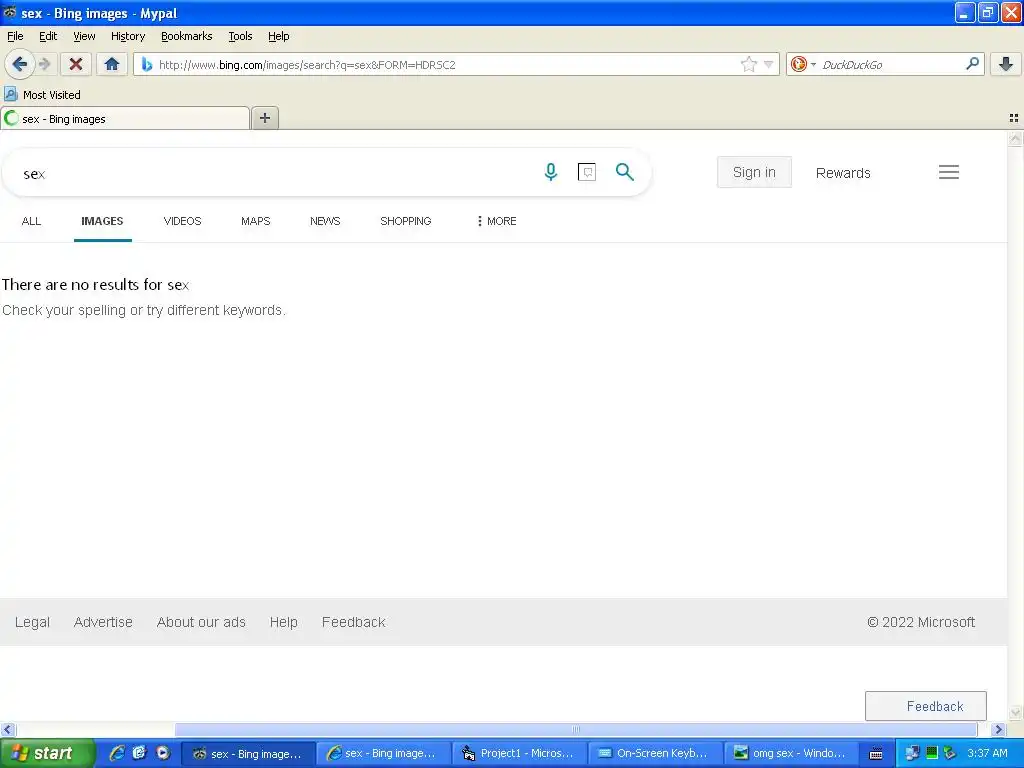Click the DuckDuckGo search field

pyautogui.click(x=891, y=65)
